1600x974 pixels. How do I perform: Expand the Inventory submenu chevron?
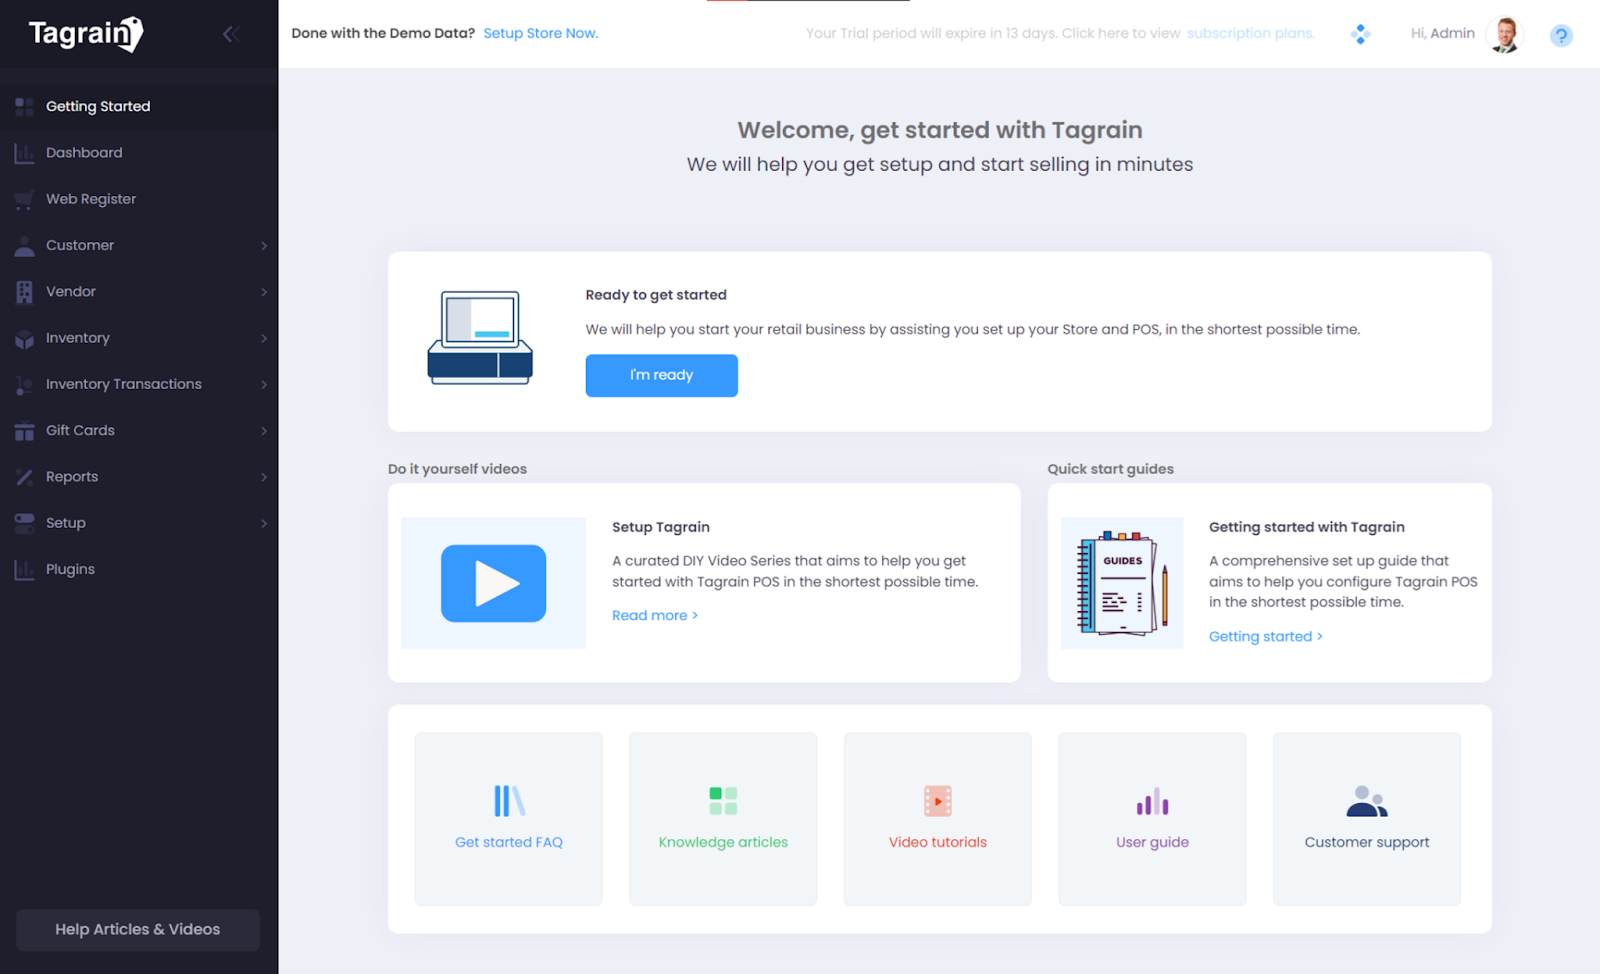click(264, 338)
